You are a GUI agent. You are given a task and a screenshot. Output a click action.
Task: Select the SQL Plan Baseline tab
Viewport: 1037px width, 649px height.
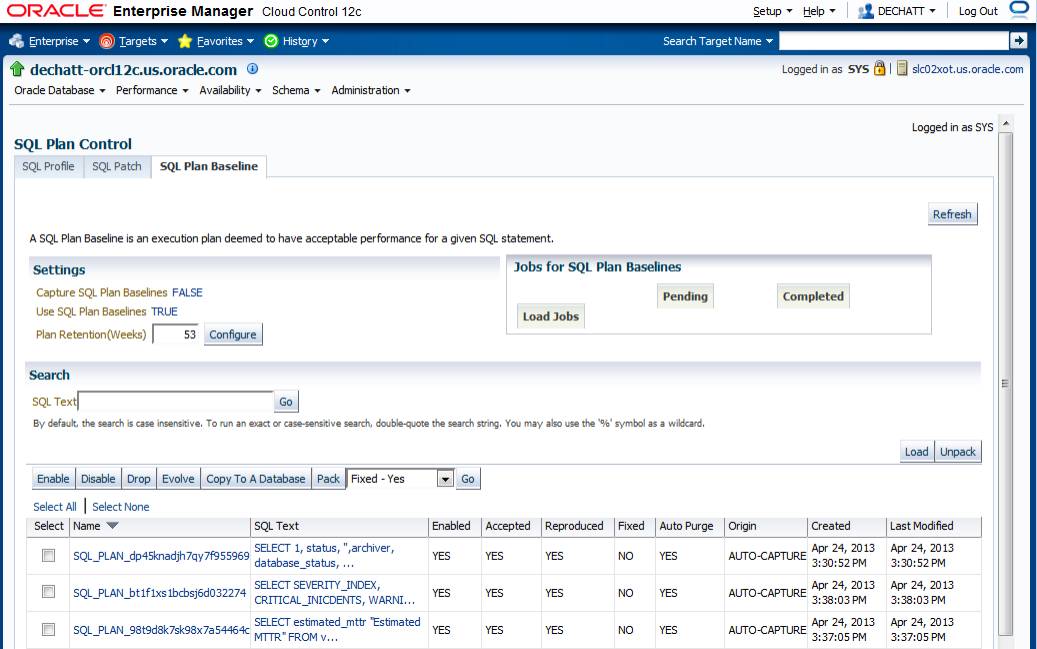click(209, 166)
